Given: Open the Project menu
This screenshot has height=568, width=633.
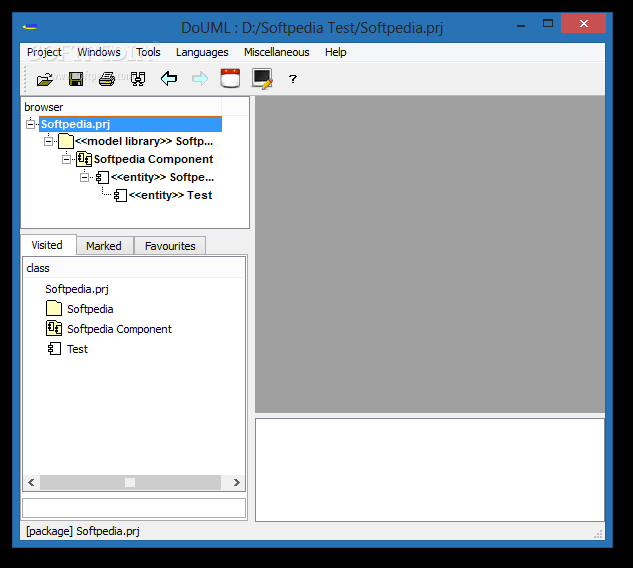Looking at the screenshot, I should (44, 52).
